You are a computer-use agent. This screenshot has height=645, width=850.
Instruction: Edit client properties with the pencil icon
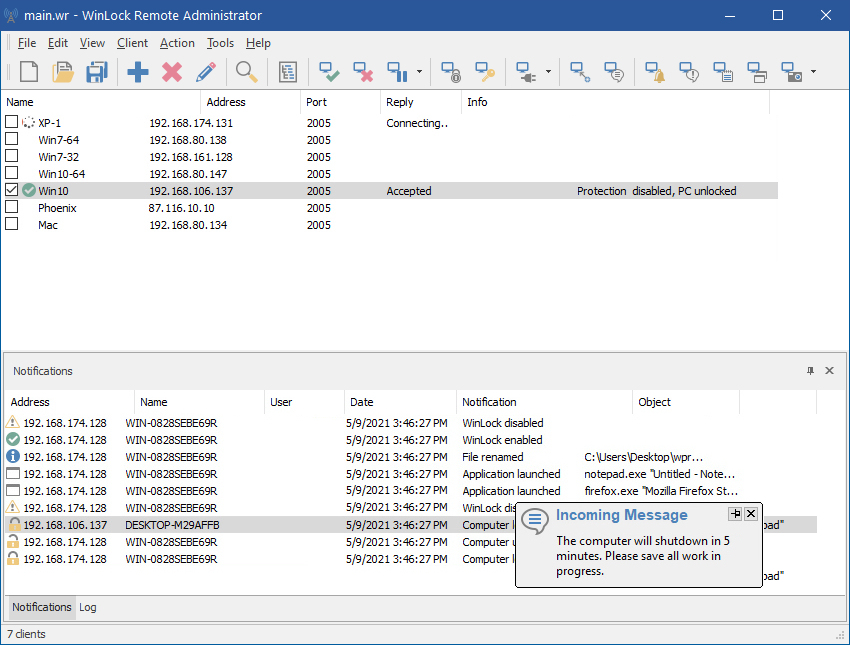click(x=205, y=71)
